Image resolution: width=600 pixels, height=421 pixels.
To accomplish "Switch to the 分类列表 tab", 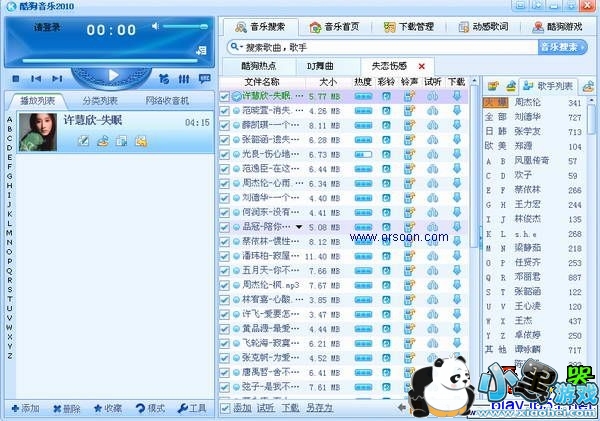I will [100, 101].
